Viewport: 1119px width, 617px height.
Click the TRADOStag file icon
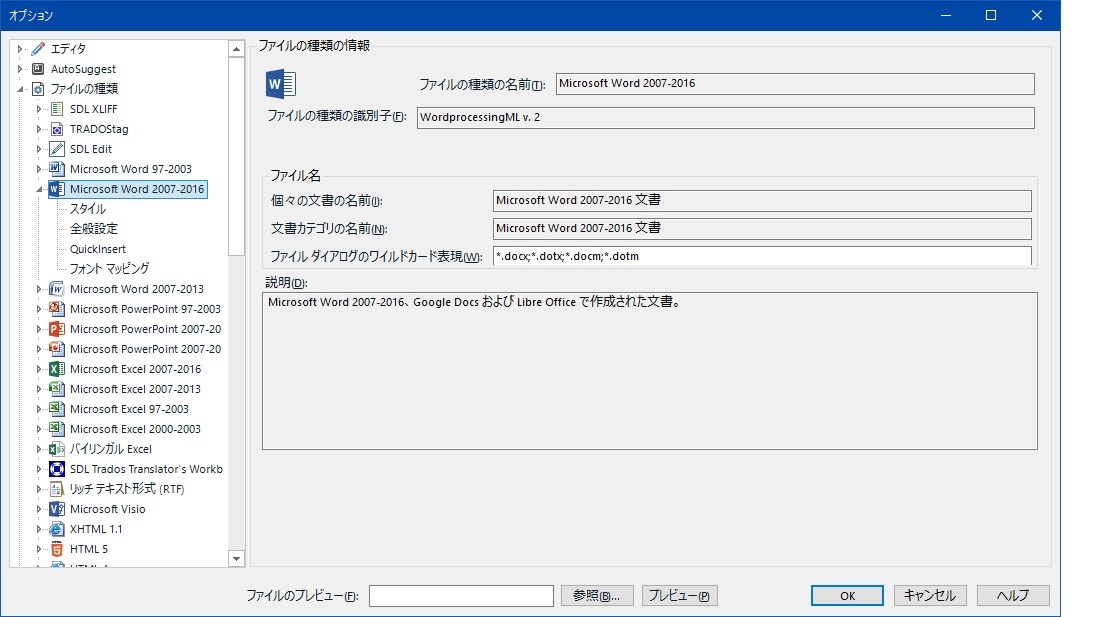pos(57,128)
